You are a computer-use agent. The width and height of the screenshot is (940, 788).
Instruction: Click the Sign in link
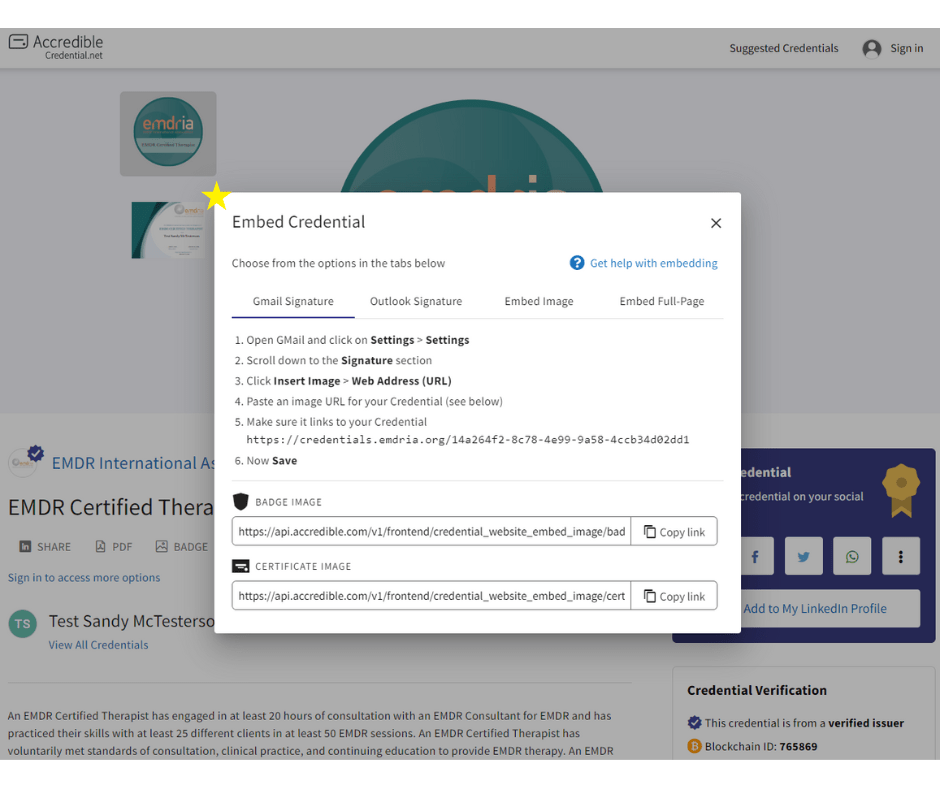[x=906, y=48]
